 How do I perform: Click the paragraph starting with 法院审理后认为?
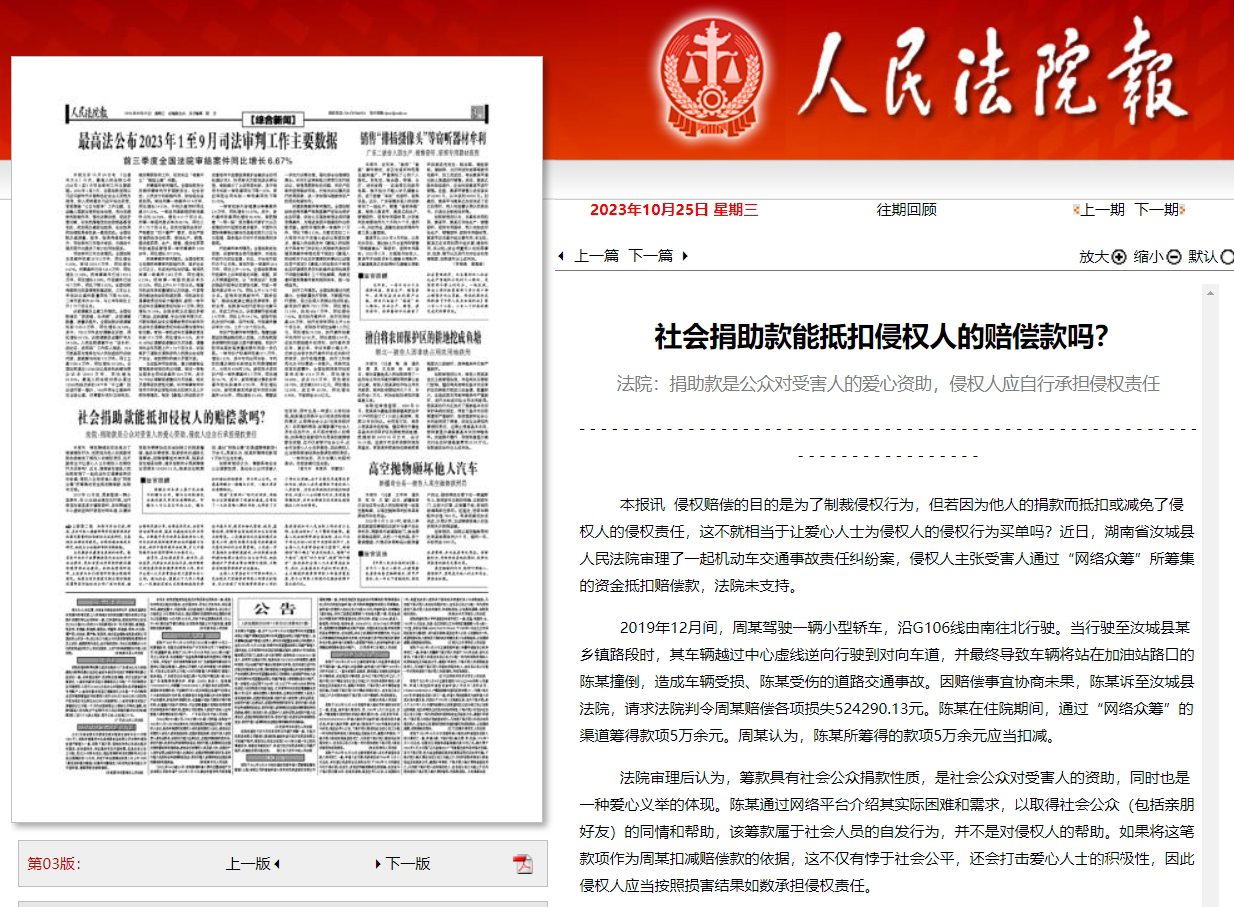click(887, 831)
